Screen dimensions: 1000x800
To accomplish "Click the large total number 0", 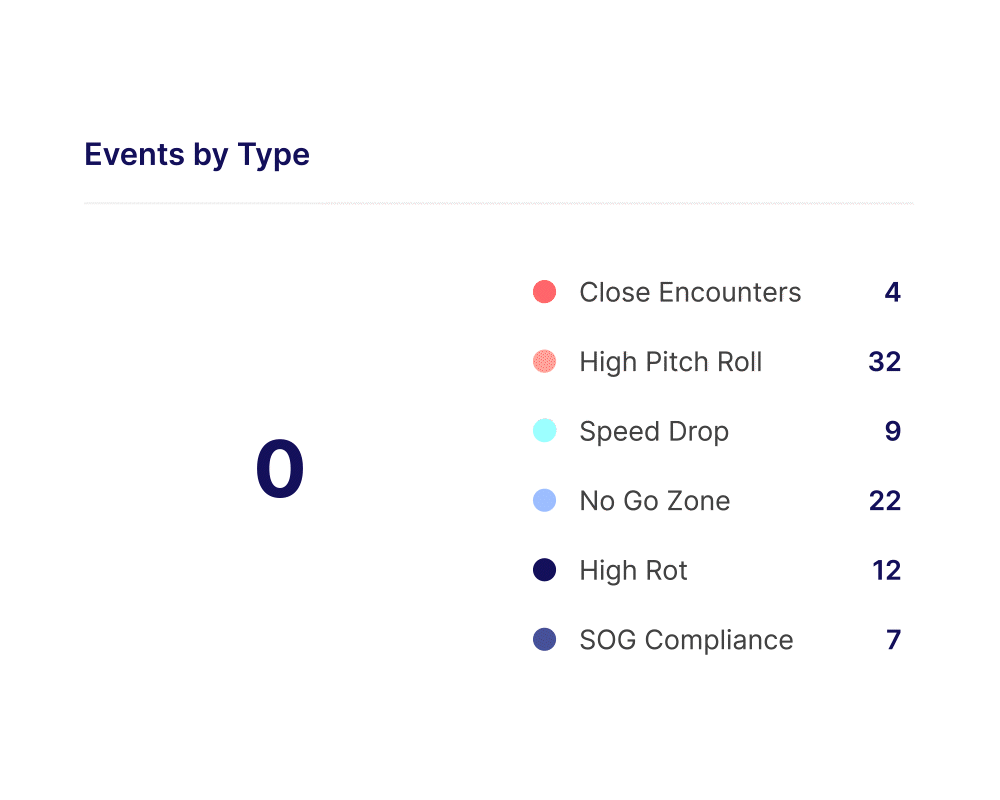I will pos(279,469).
